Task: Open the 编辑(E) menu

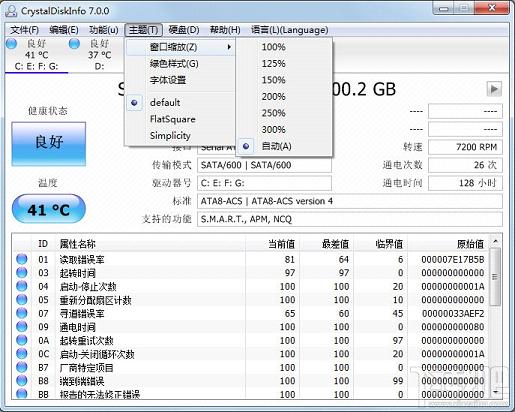Action: coord(64,30)
